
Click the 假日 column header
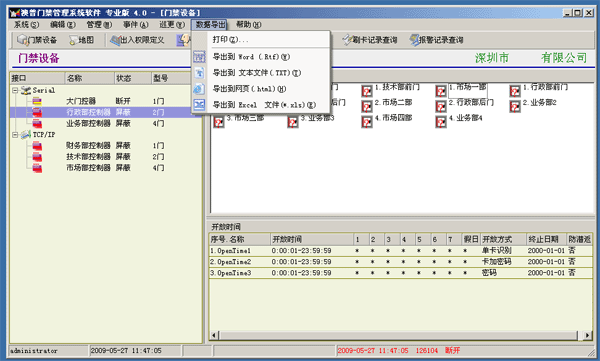[471, 240]
